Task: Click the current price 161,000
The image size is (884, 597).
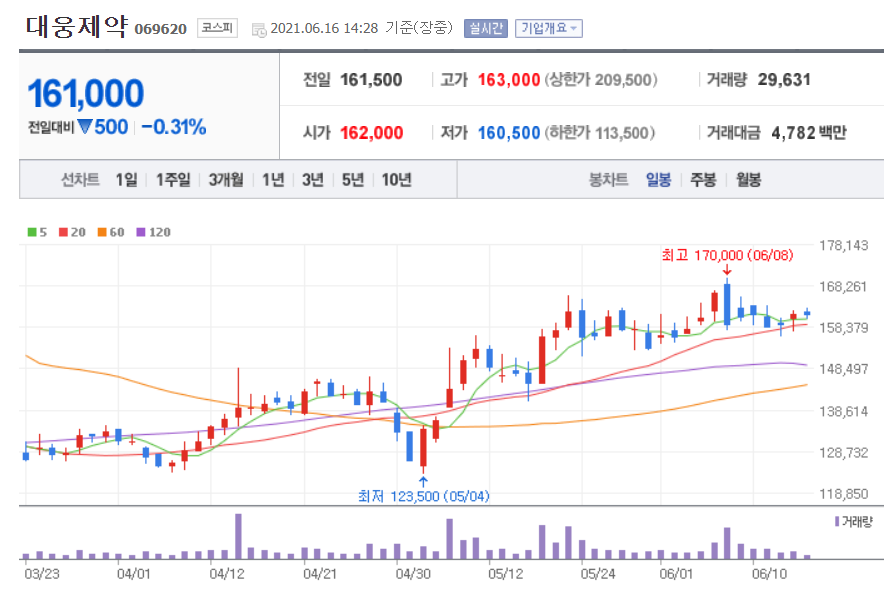Action: pos(86,93)
